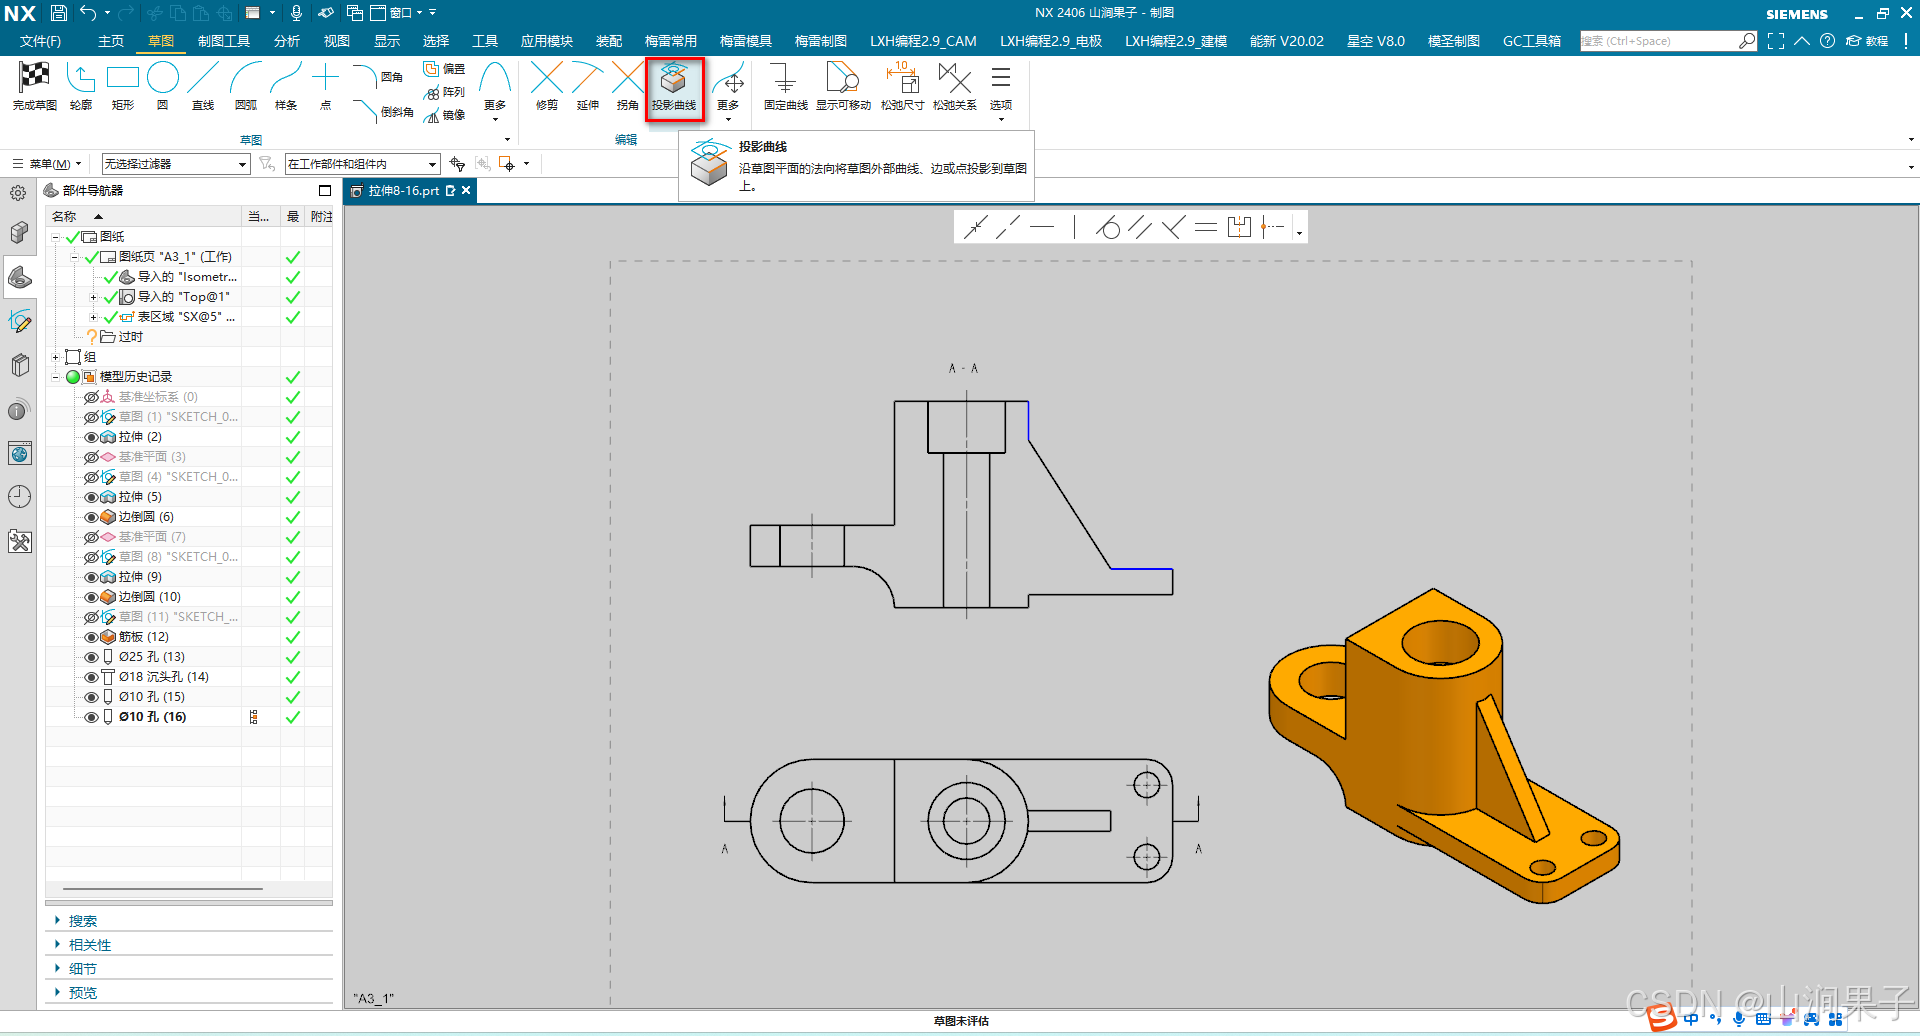This screenshot has width=1920, height=1036.
Task: Collapse the 模型历史记录 tree node
Action: coord(56,377)
